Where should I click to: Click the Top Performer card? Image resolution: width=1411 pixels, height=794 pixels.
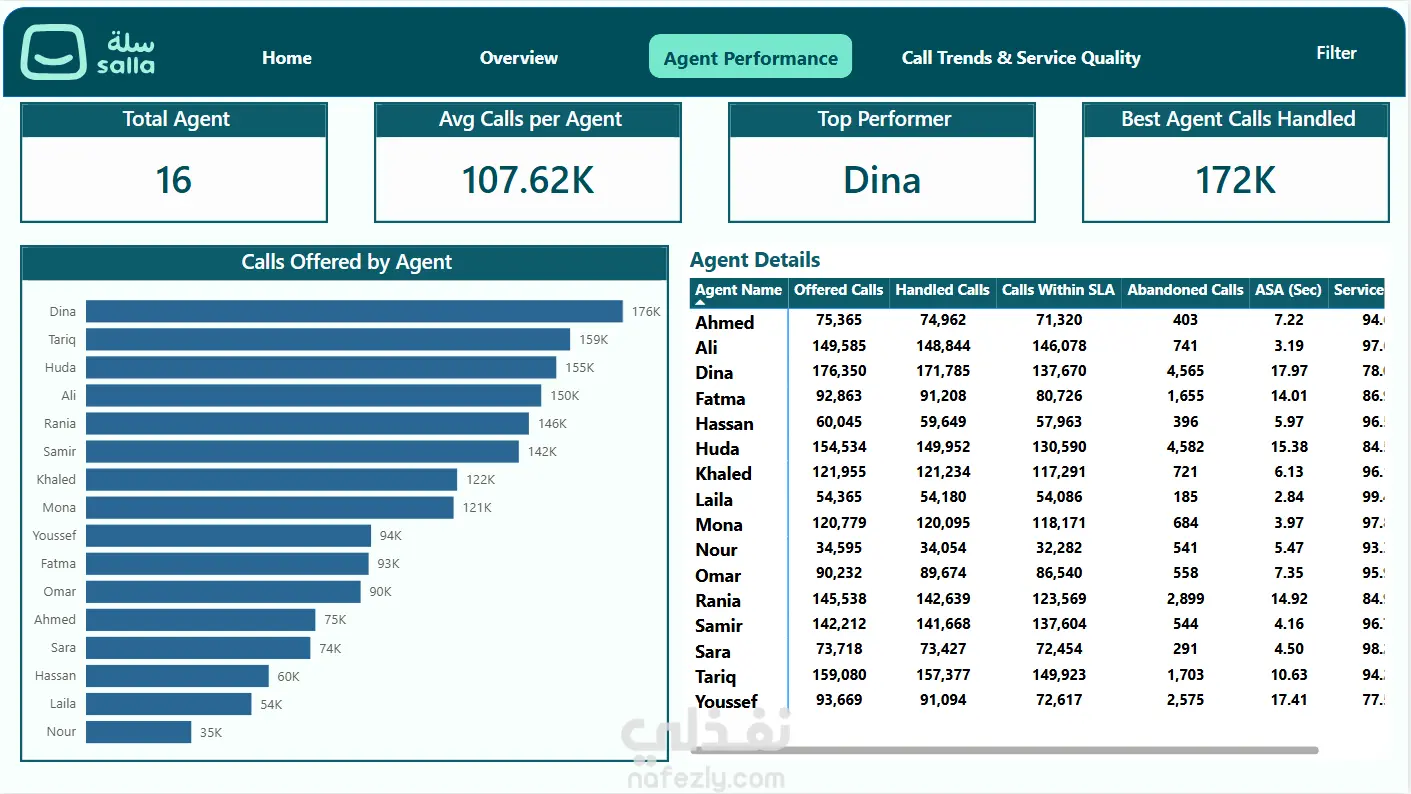click(882, 162)
